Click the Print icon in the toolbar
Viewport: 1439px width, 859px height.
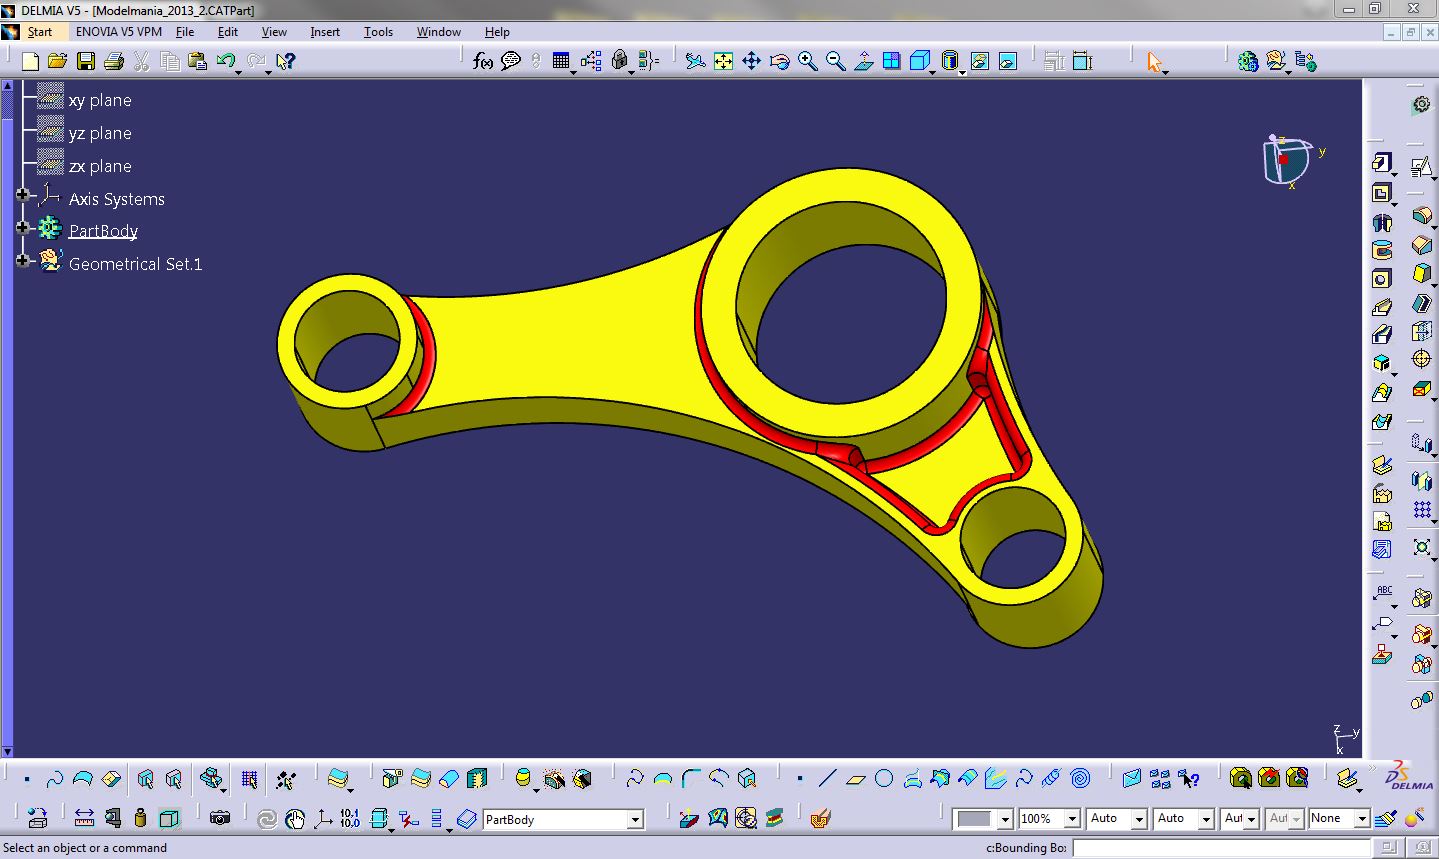point(113,61)
